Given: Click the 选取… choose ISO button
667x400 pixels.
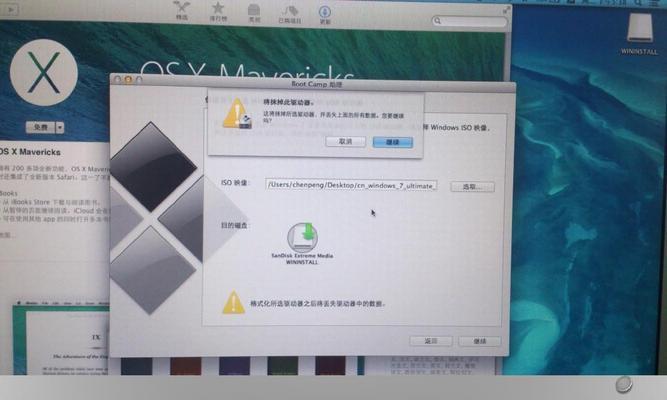Looking at the screenshot, I should [x=472, y=187].
